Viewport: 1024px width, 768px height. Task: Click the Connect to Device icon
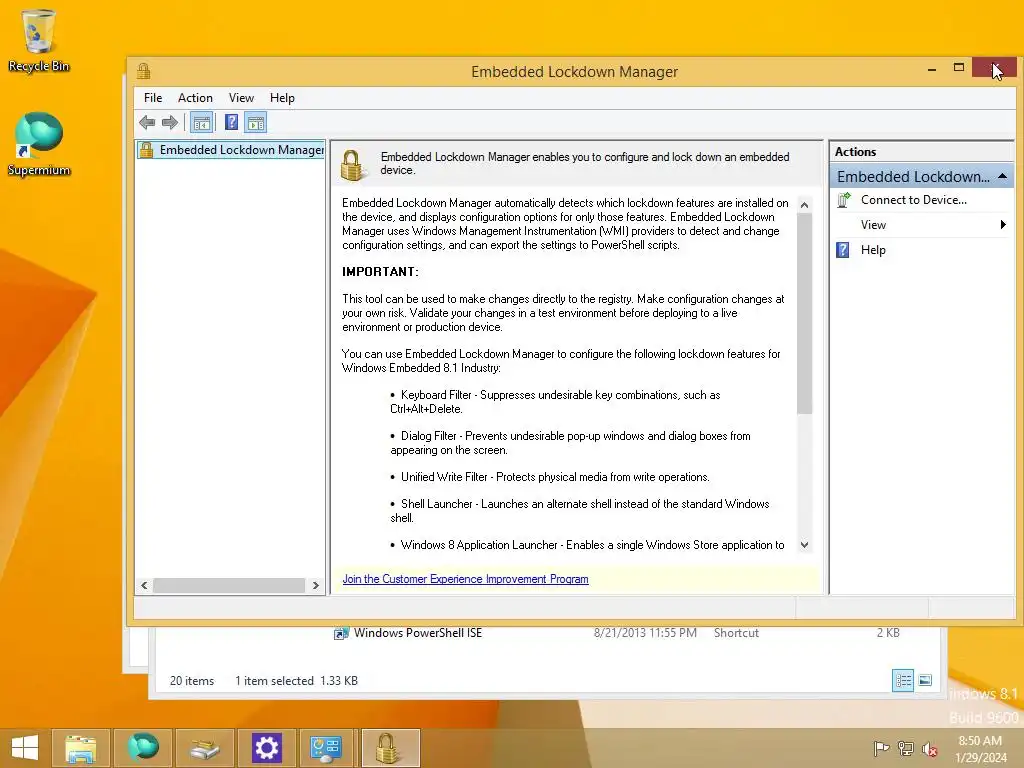(x=844, y=200)
